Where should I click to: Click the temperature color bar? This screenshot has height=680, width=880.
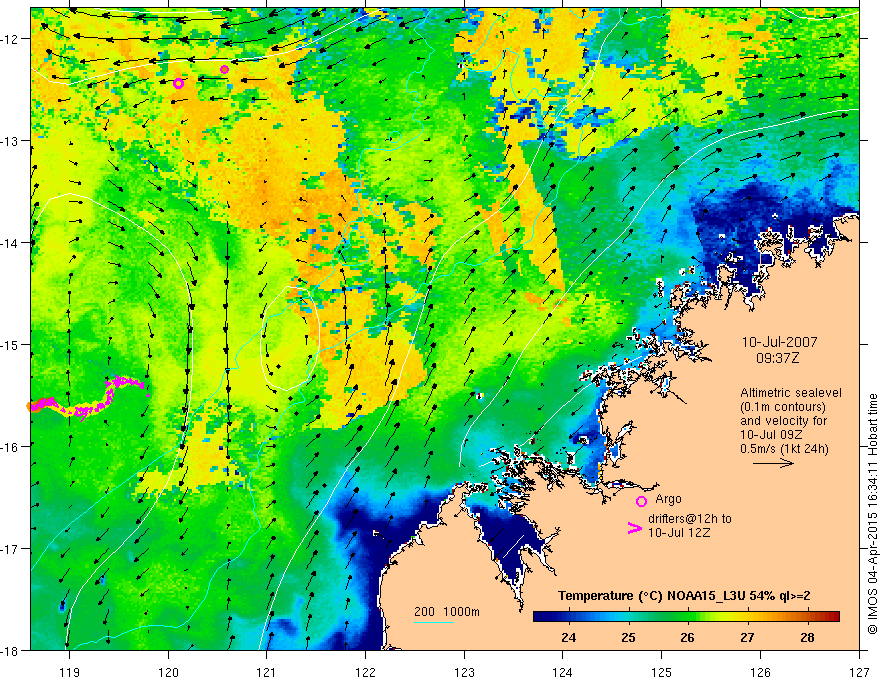686,616
